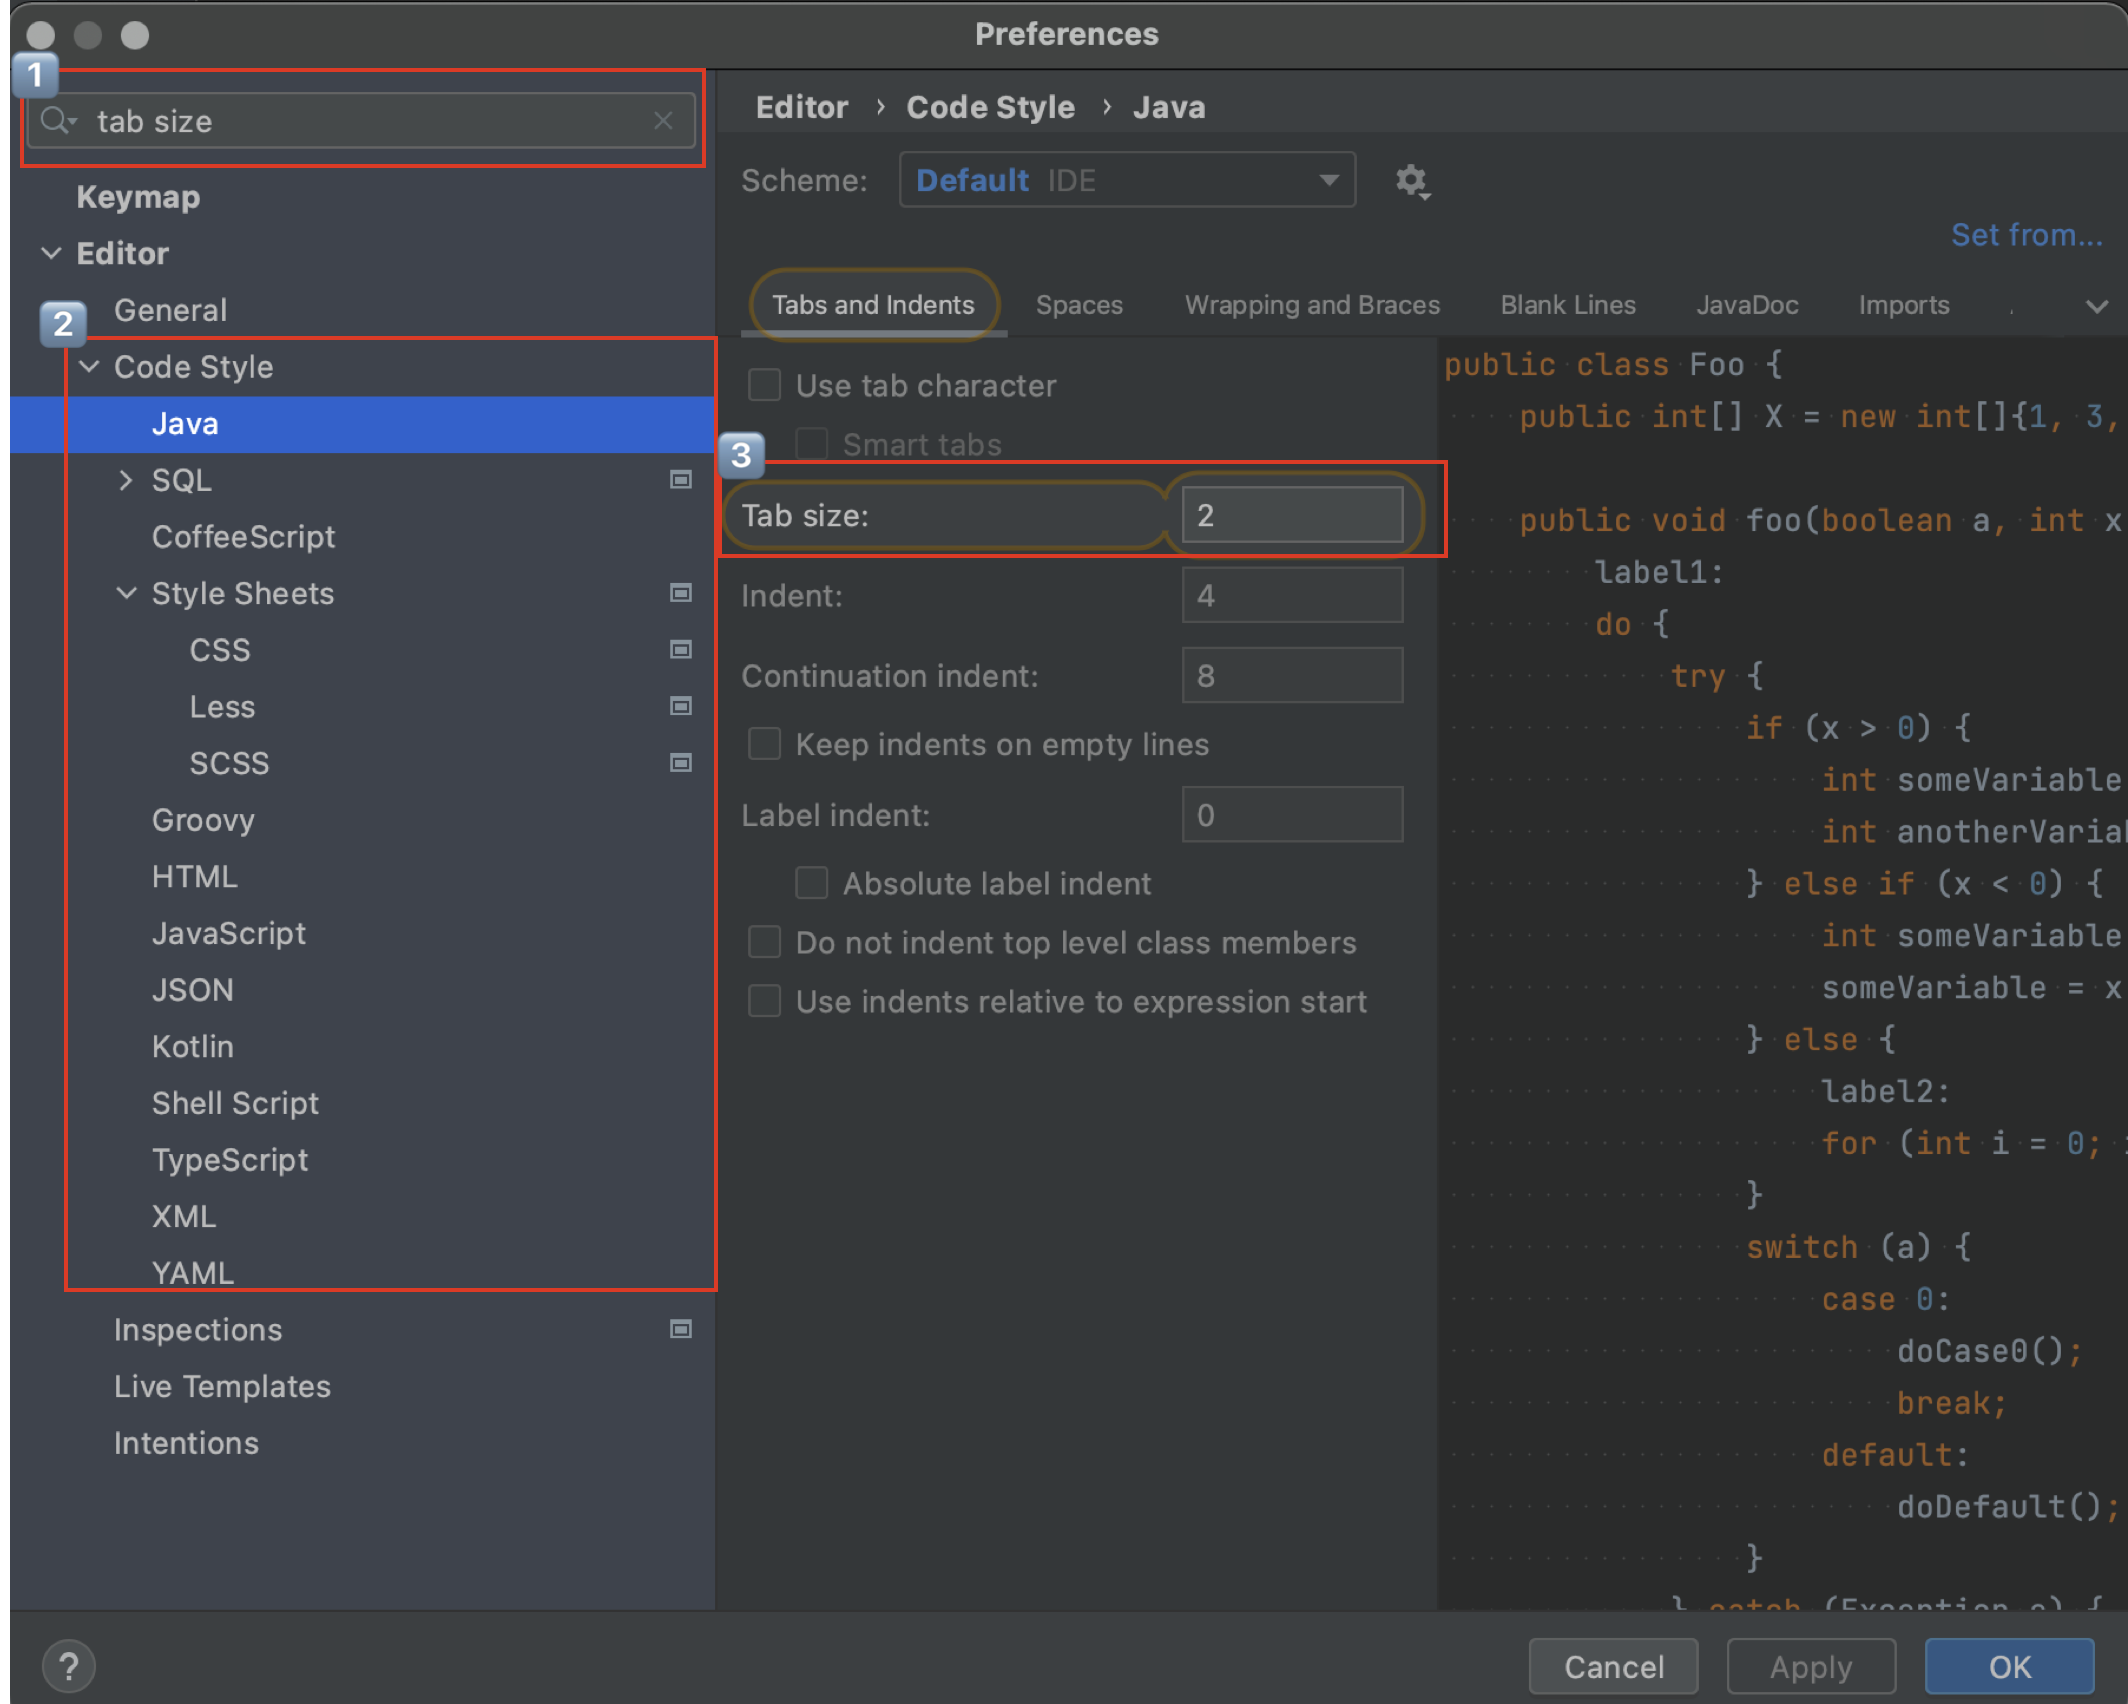The height and width of the screenshot is (1704, 2128).
Task: Click the Set from... link
Action: [2026, 235]
